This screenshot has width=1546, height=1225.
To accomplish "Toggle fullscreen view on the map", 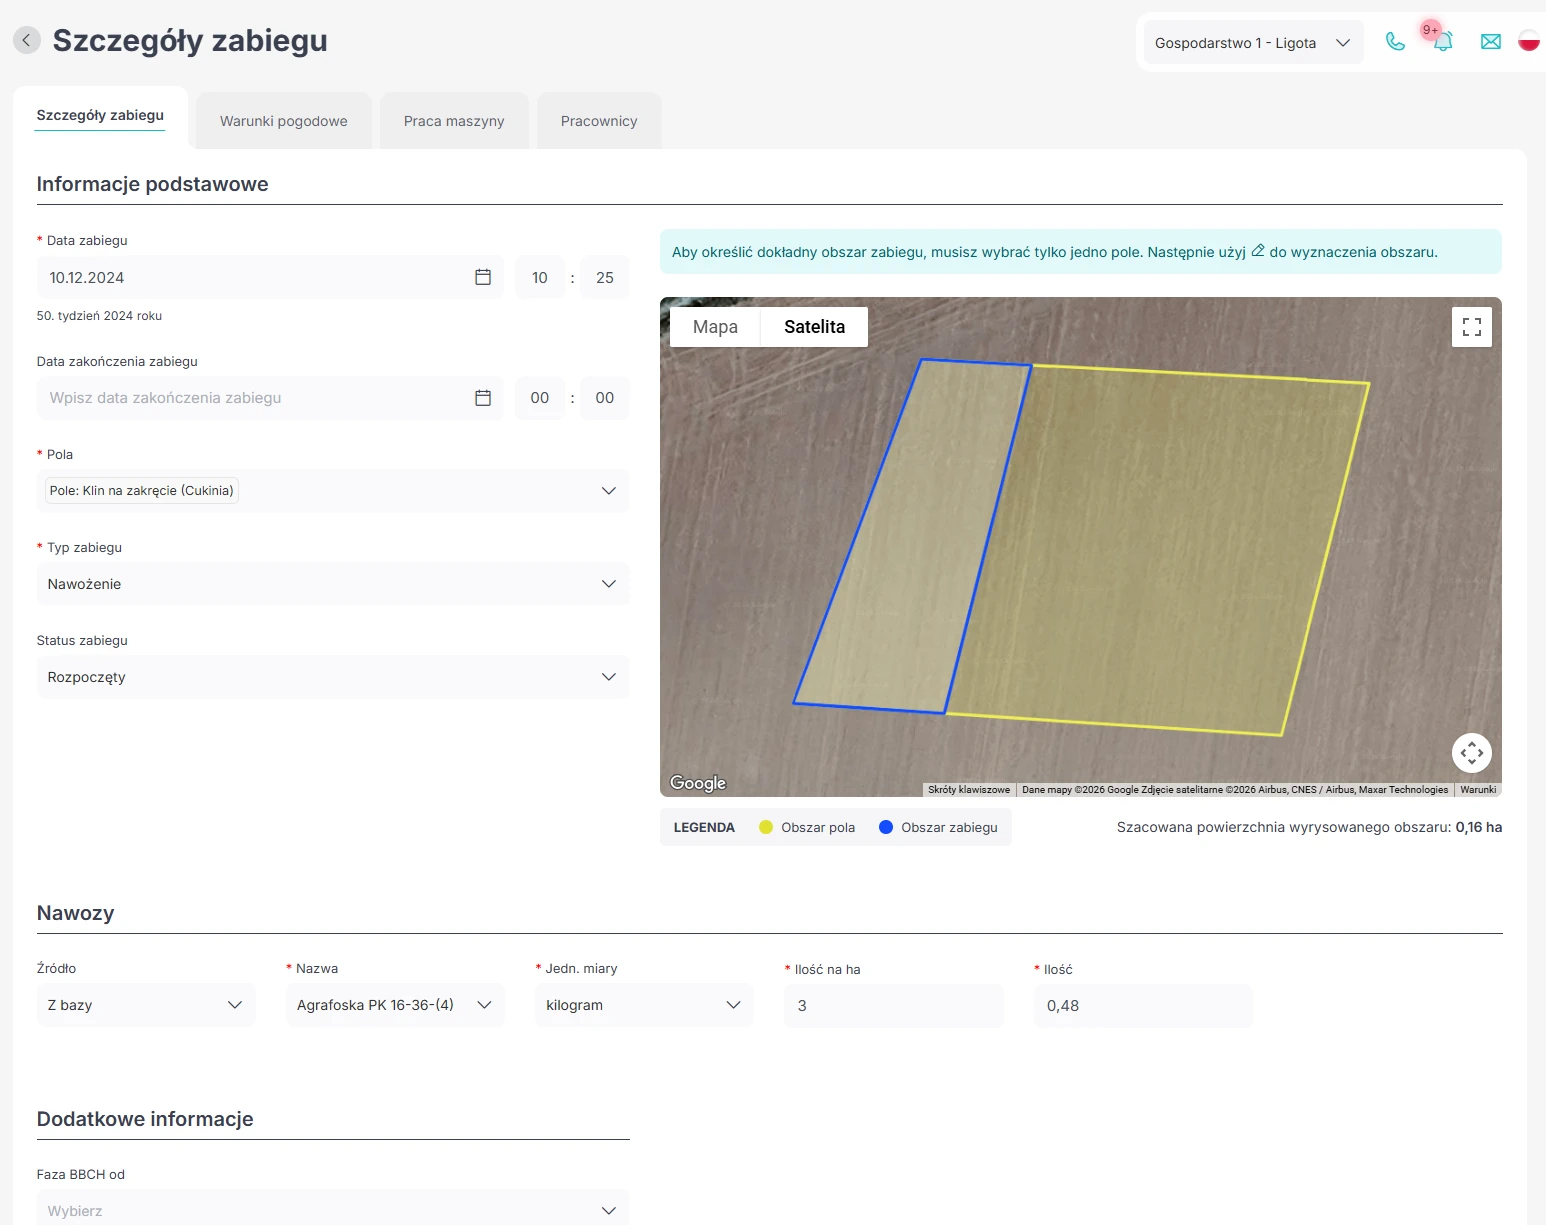I will point(1471,327).
